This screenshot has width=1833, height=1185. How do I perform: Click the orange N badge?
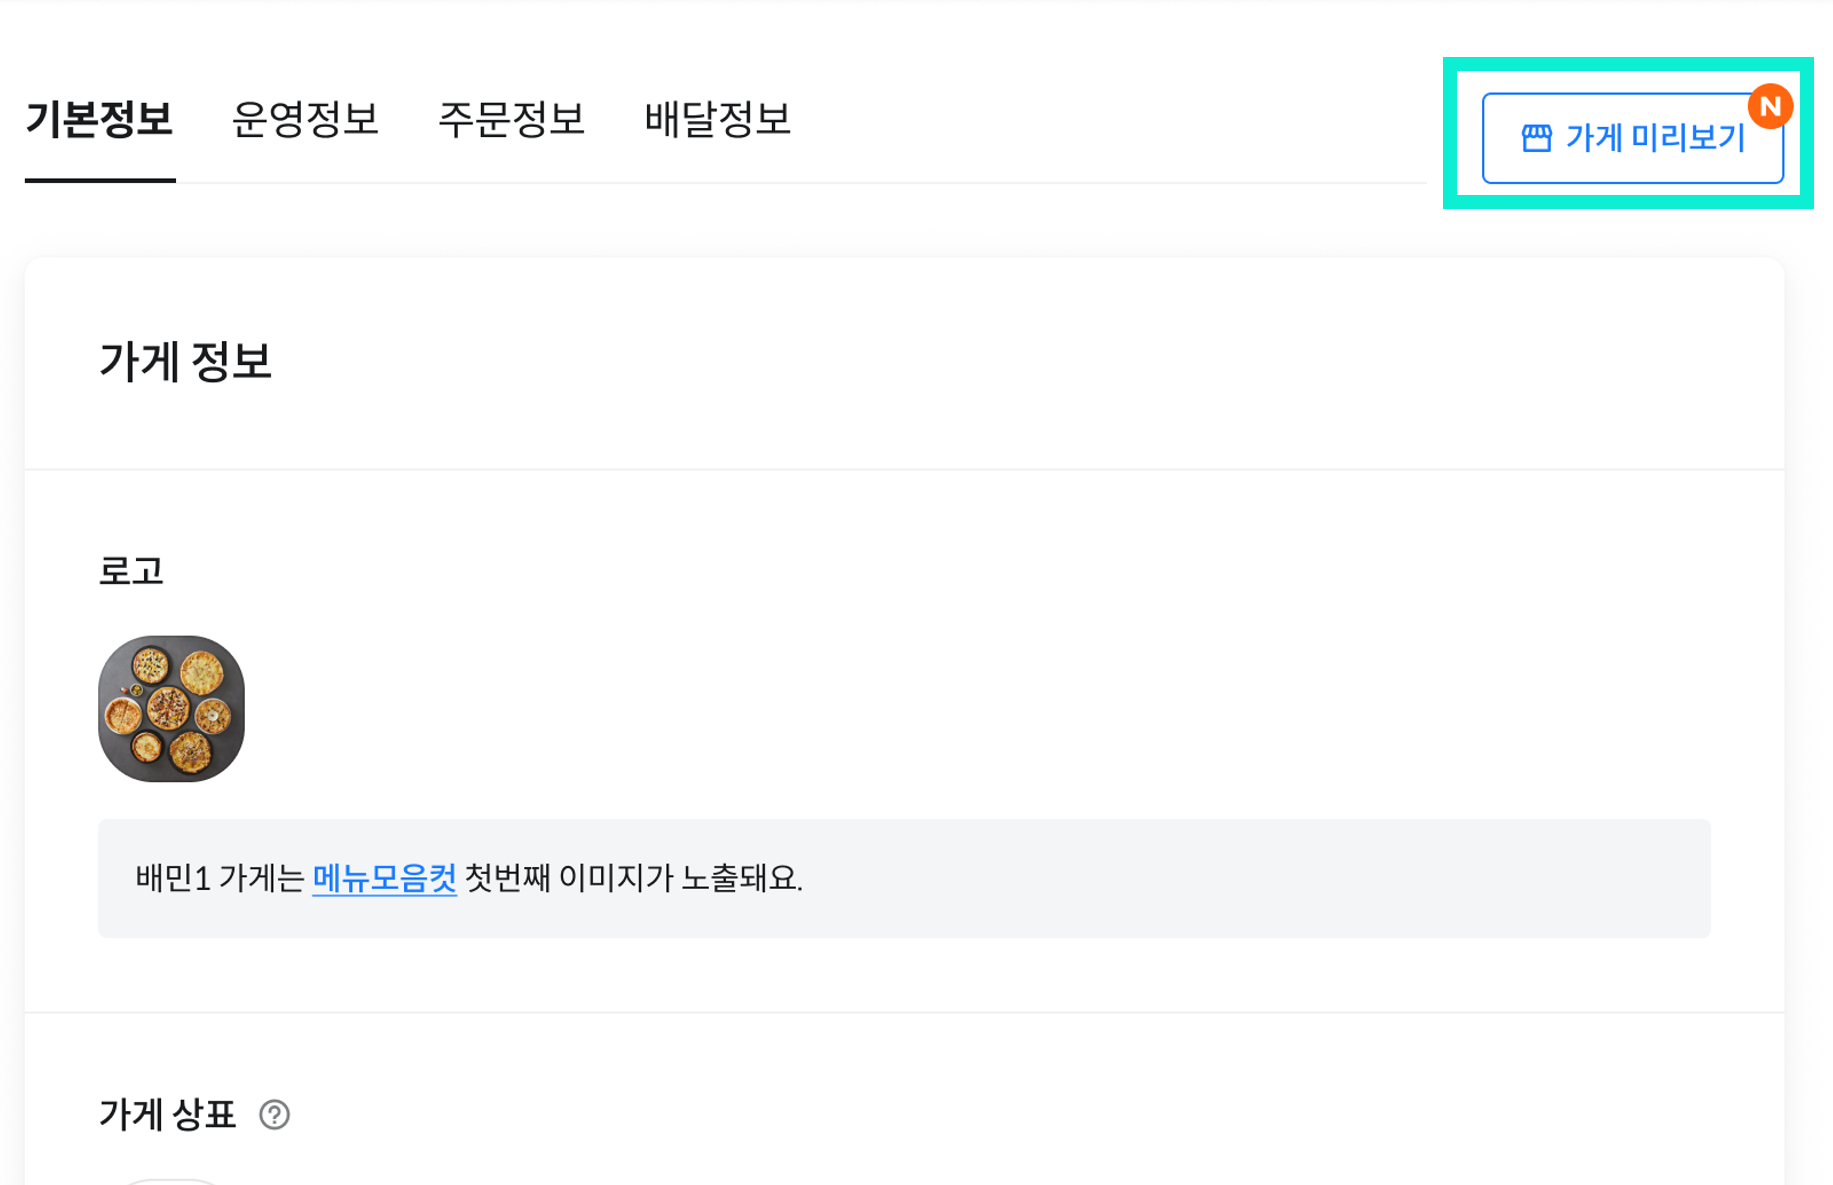1770,106
